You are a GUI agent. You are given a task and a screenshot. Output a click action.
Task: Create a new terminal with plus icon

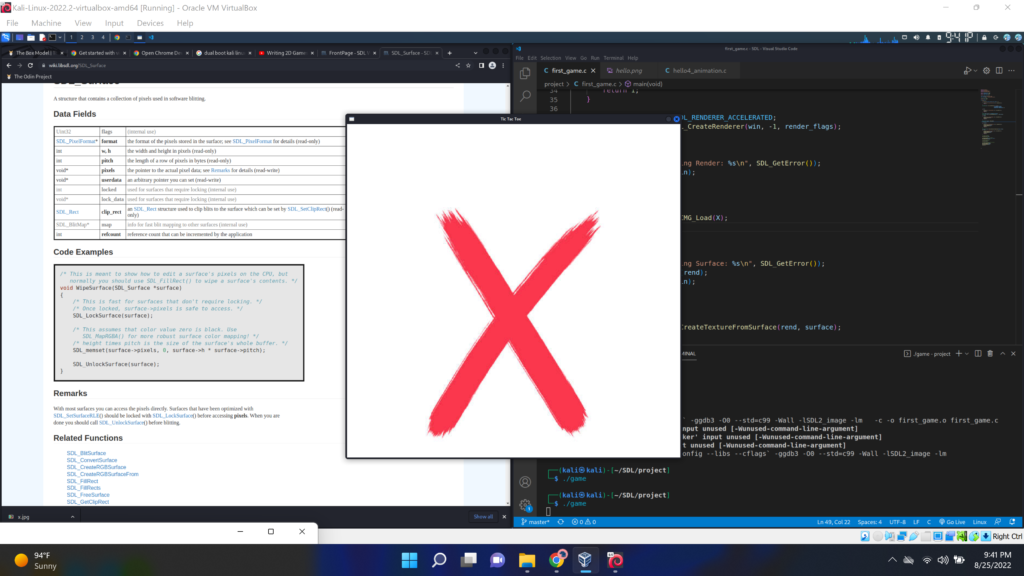(959, 353)
